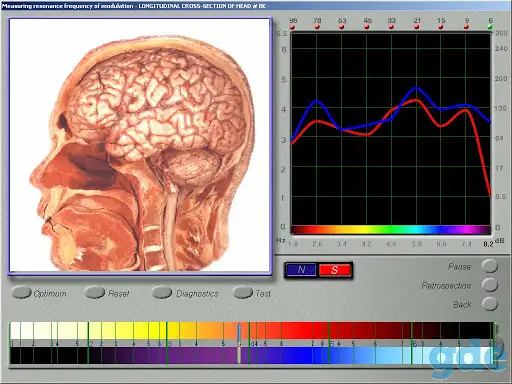Screen dimensions: 512x384
Task: Click the purple-to-blue gradient scale bar
Action: (x=252, y=355)
